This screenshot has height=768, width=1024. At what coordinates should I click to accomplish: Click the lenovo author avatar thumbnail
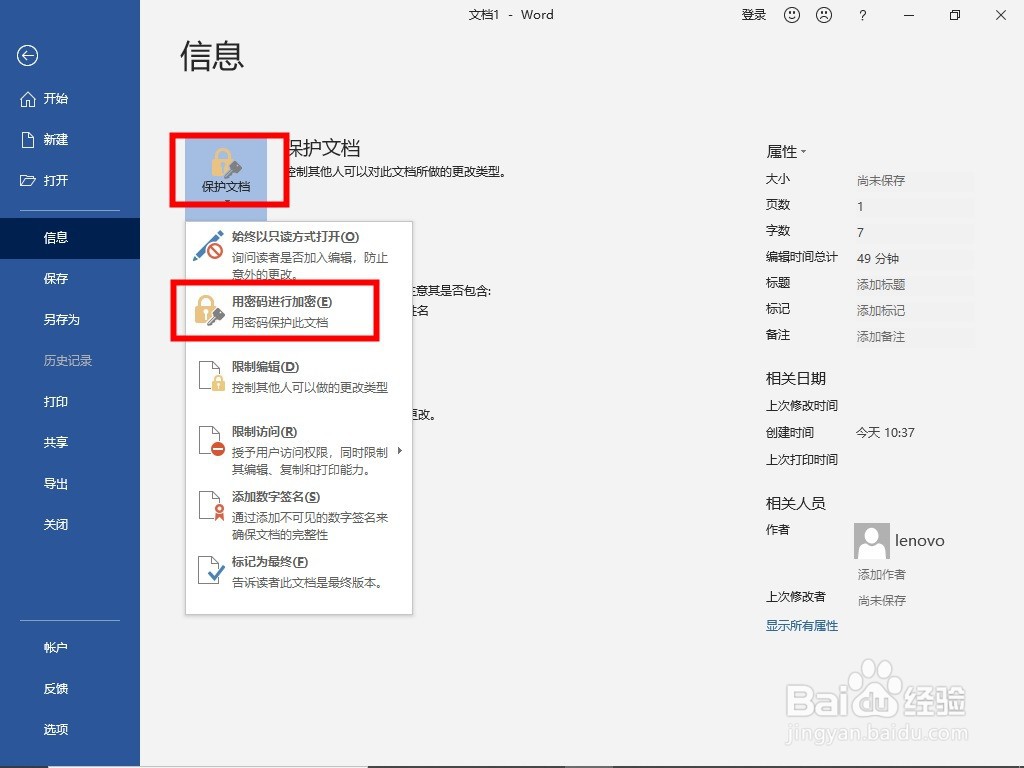871,540
